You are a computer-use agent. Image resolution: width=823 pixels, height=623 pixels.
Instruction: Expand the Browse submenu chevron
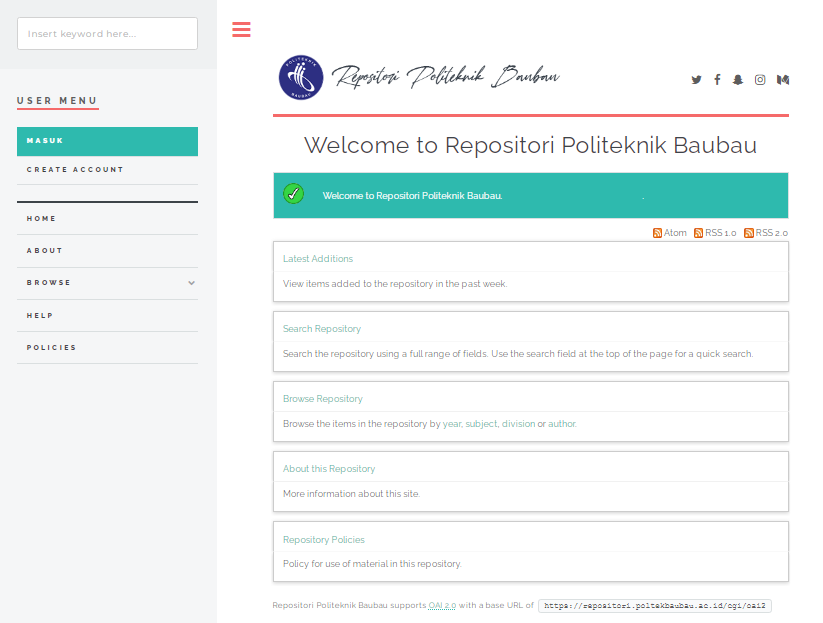tap(191, 283)
